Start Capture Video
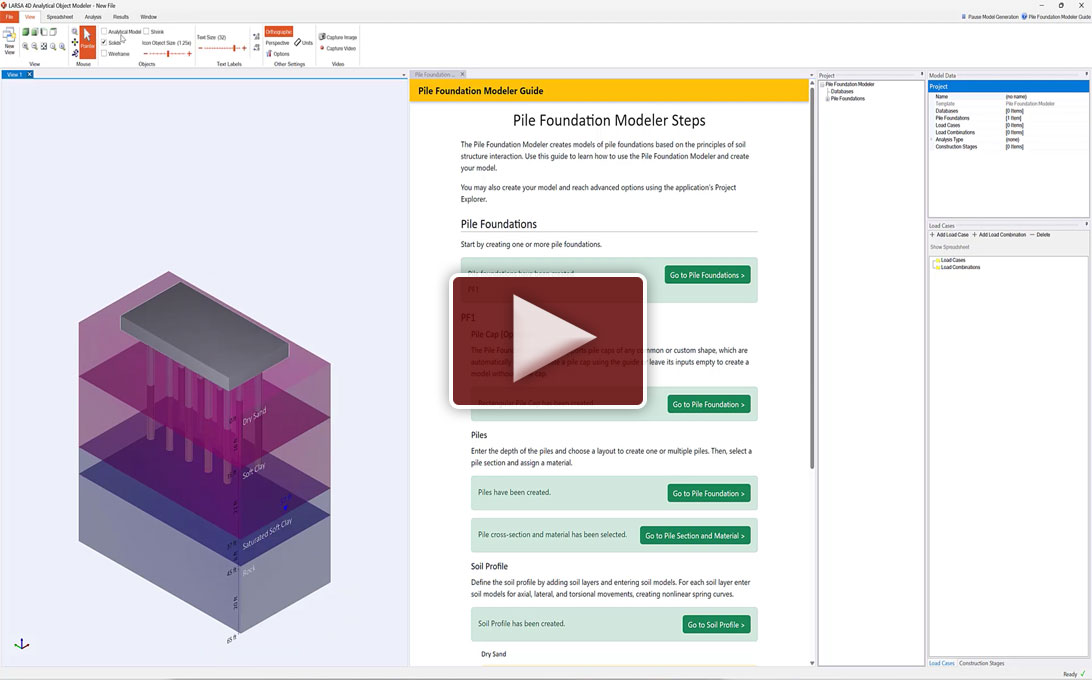1092x680 pixels. tap(338, 48)
